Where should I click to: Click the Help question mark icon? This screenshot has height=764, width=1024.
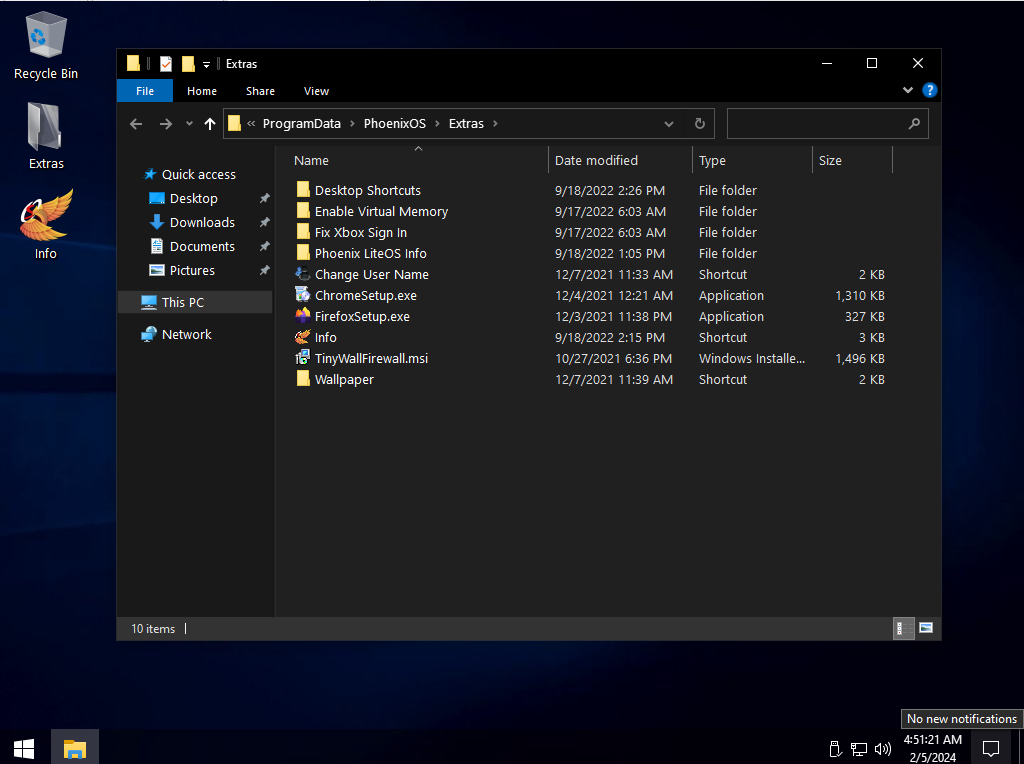pos(929,90)
